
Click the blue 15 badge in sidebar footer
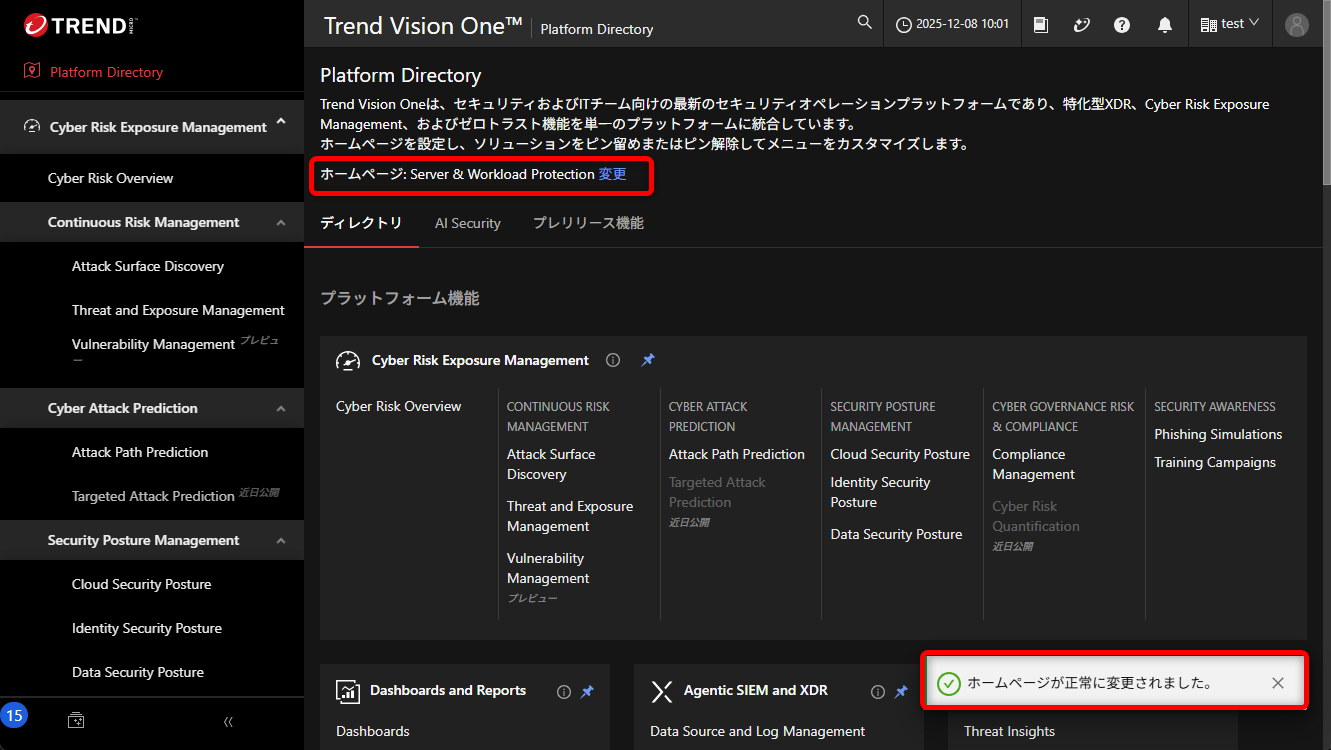pyautogui.click(x=15, y=715)
